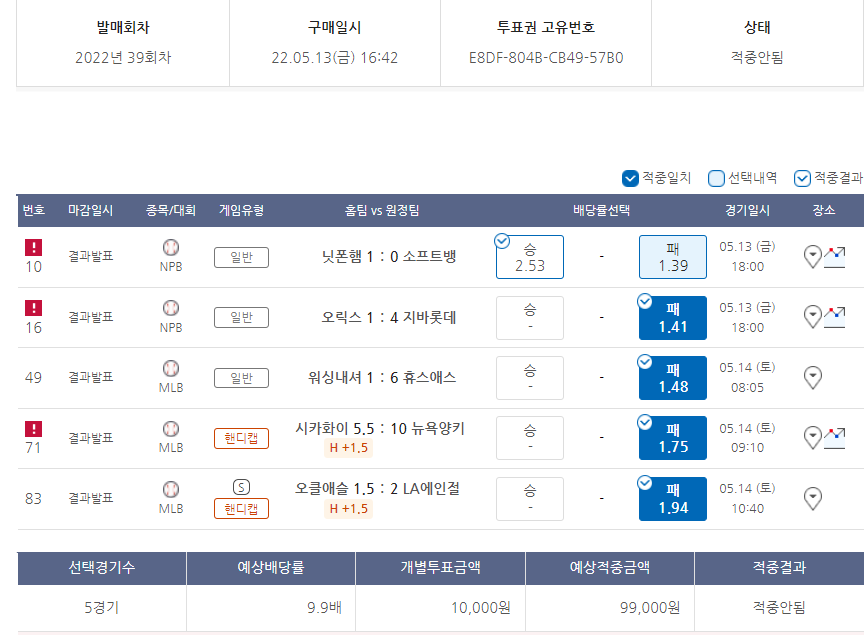Click the 종목/대회 column header
865x635 pixels.
[x=171, y=210]
